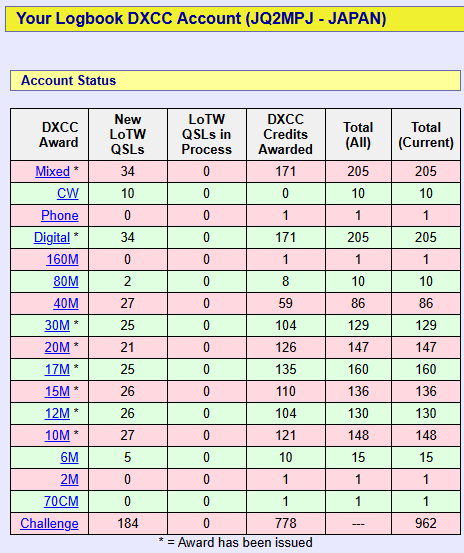Open the 160M band link
464x553 pixels.
[62, 260]
